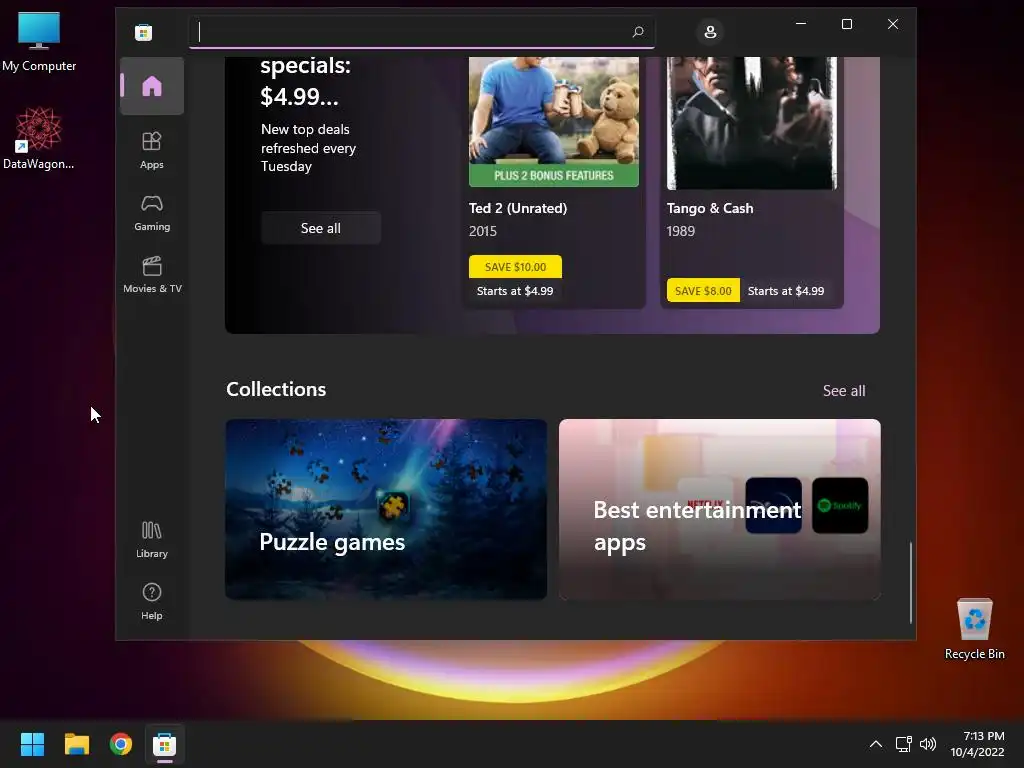Open Best entertainment apps collection

click(x=720, y=509)
